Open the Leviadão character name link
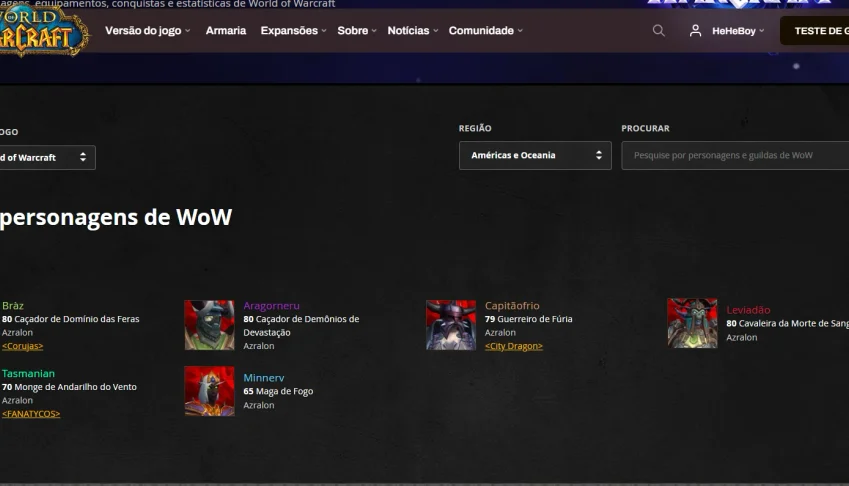Image resolution: width=849 pixels, height=486 pixels. point(748,310)
